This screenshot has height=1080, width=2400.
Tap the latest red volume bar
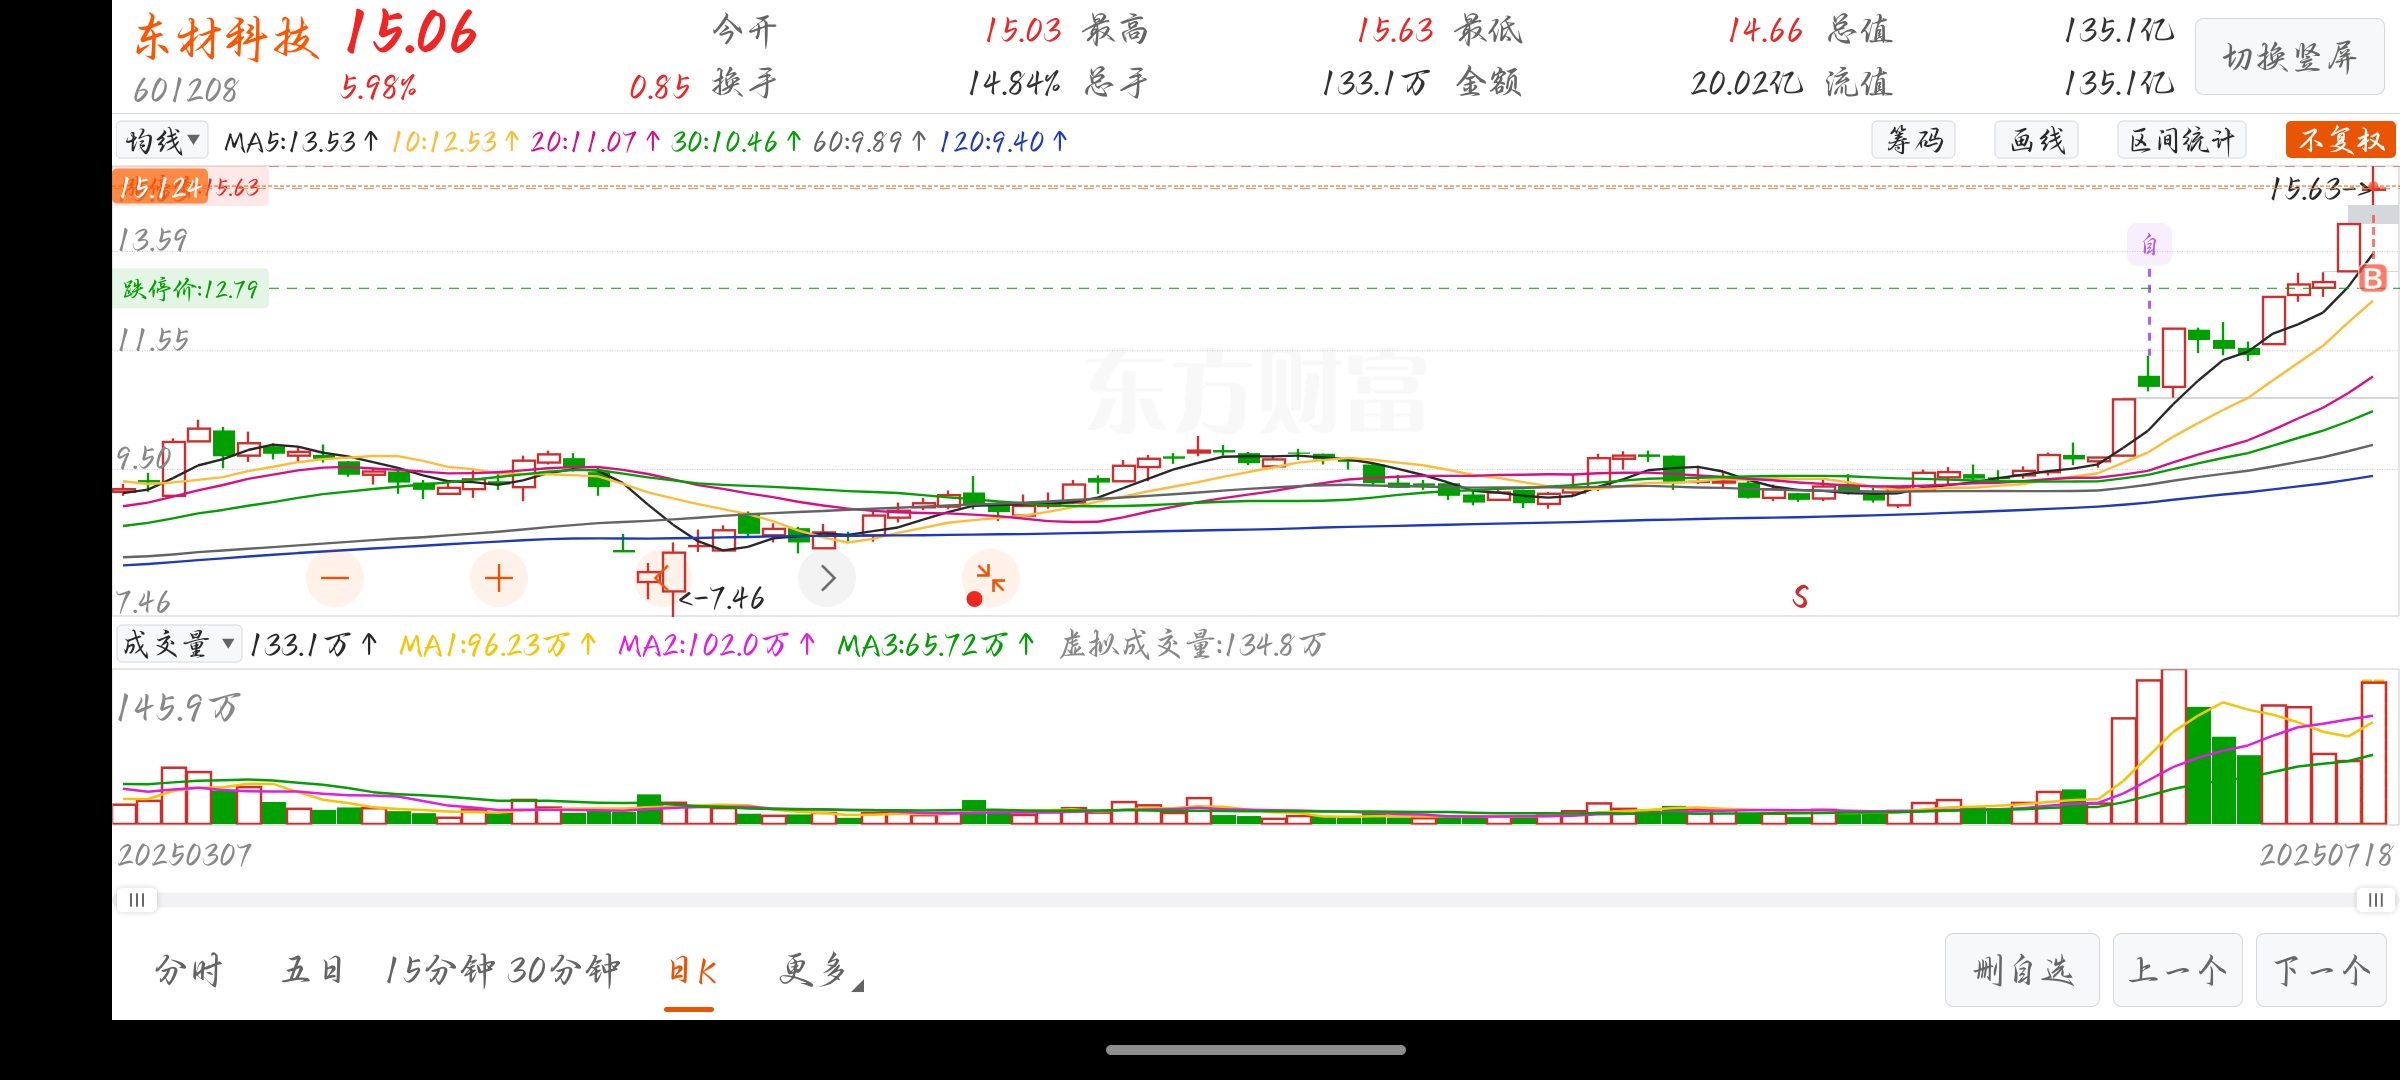[2374, 752]
